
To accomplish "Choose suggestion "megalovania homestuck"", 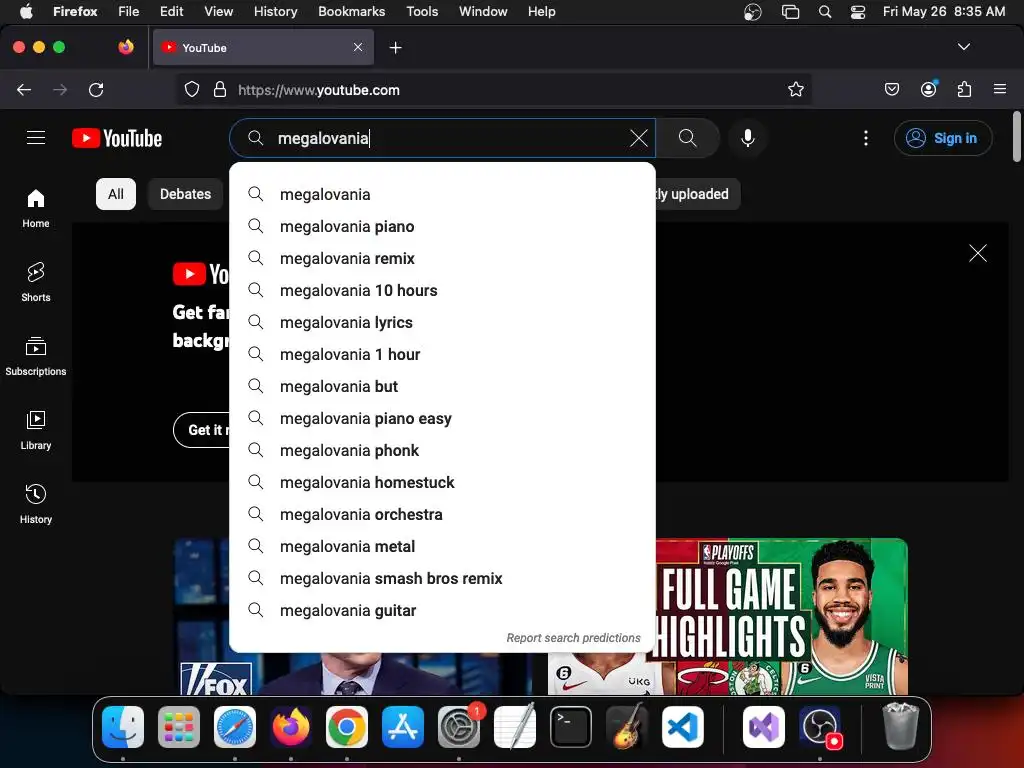I will pos(442,483).
